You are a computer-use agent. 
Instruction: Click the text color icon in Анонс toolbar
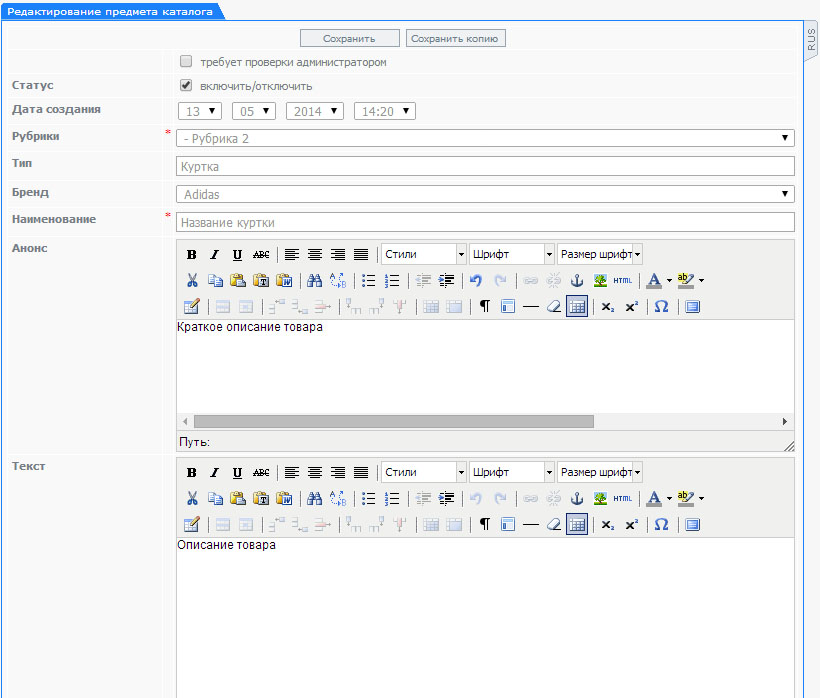653,281
